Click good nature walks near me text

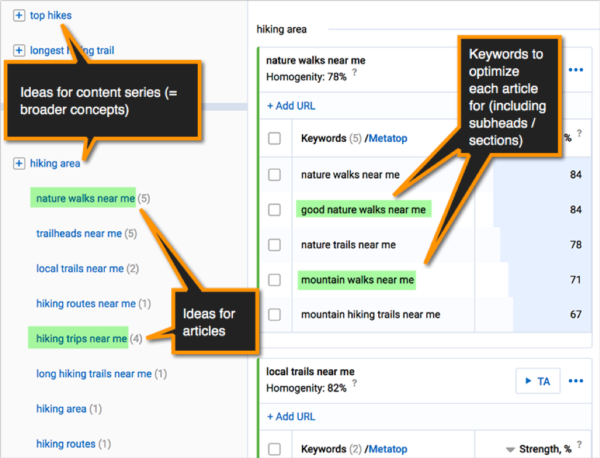(363, 210)
